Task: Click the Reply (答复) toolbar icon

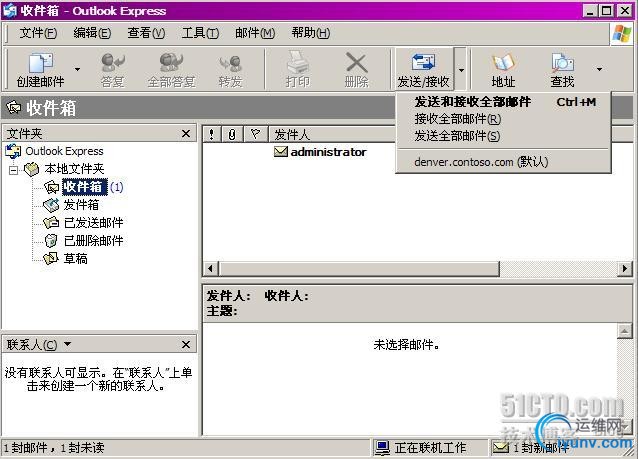Action: tap(113, 70)
